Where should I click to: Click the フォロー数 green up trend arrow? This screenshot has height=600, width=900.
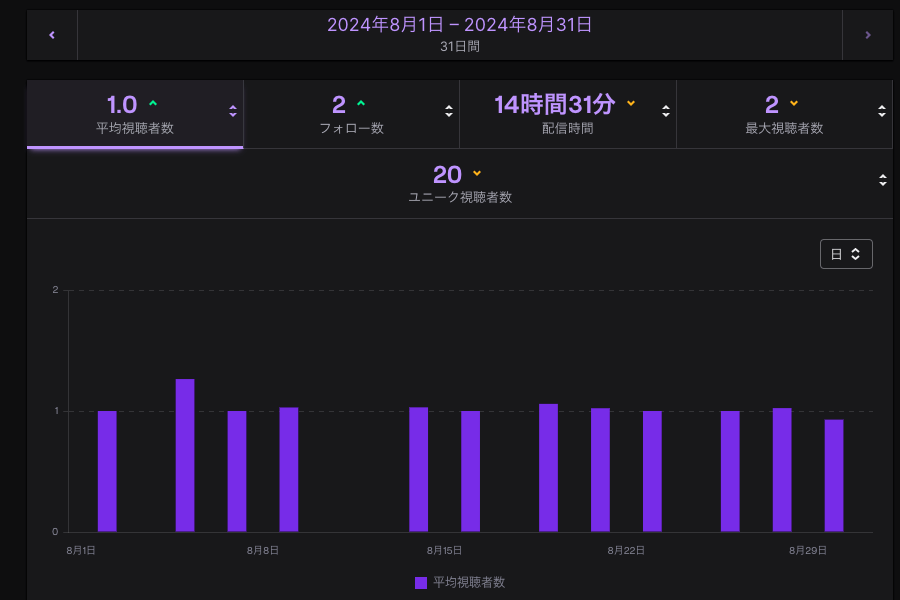[x=361, y=103]
